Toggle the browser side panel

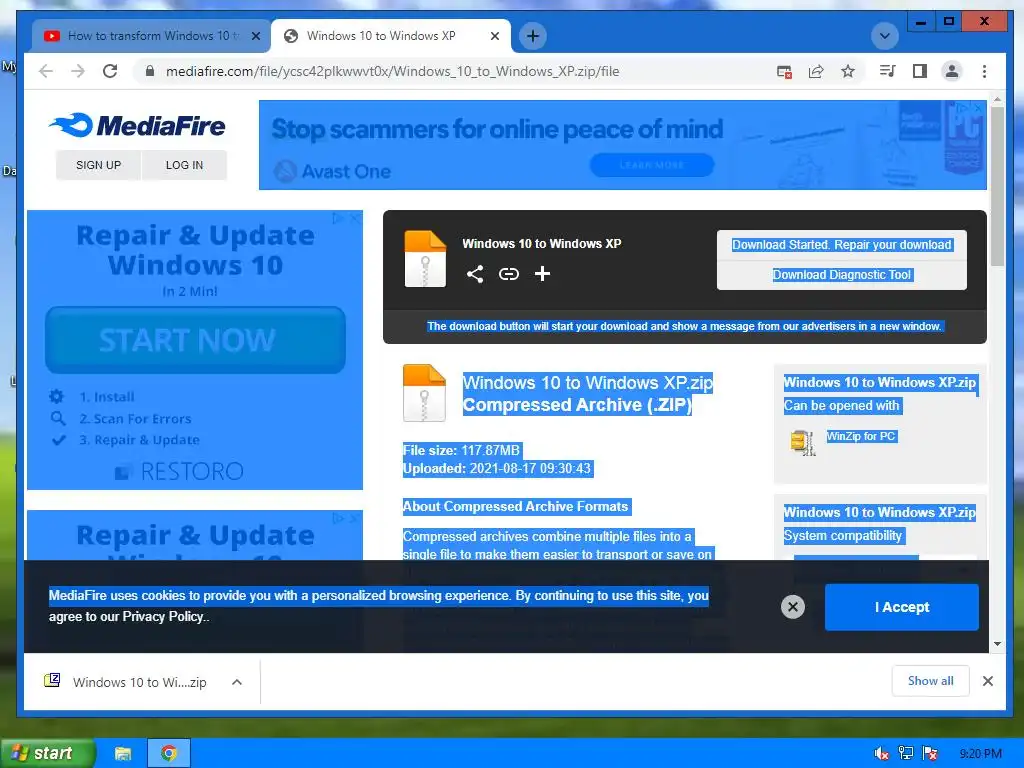point(920,71)
